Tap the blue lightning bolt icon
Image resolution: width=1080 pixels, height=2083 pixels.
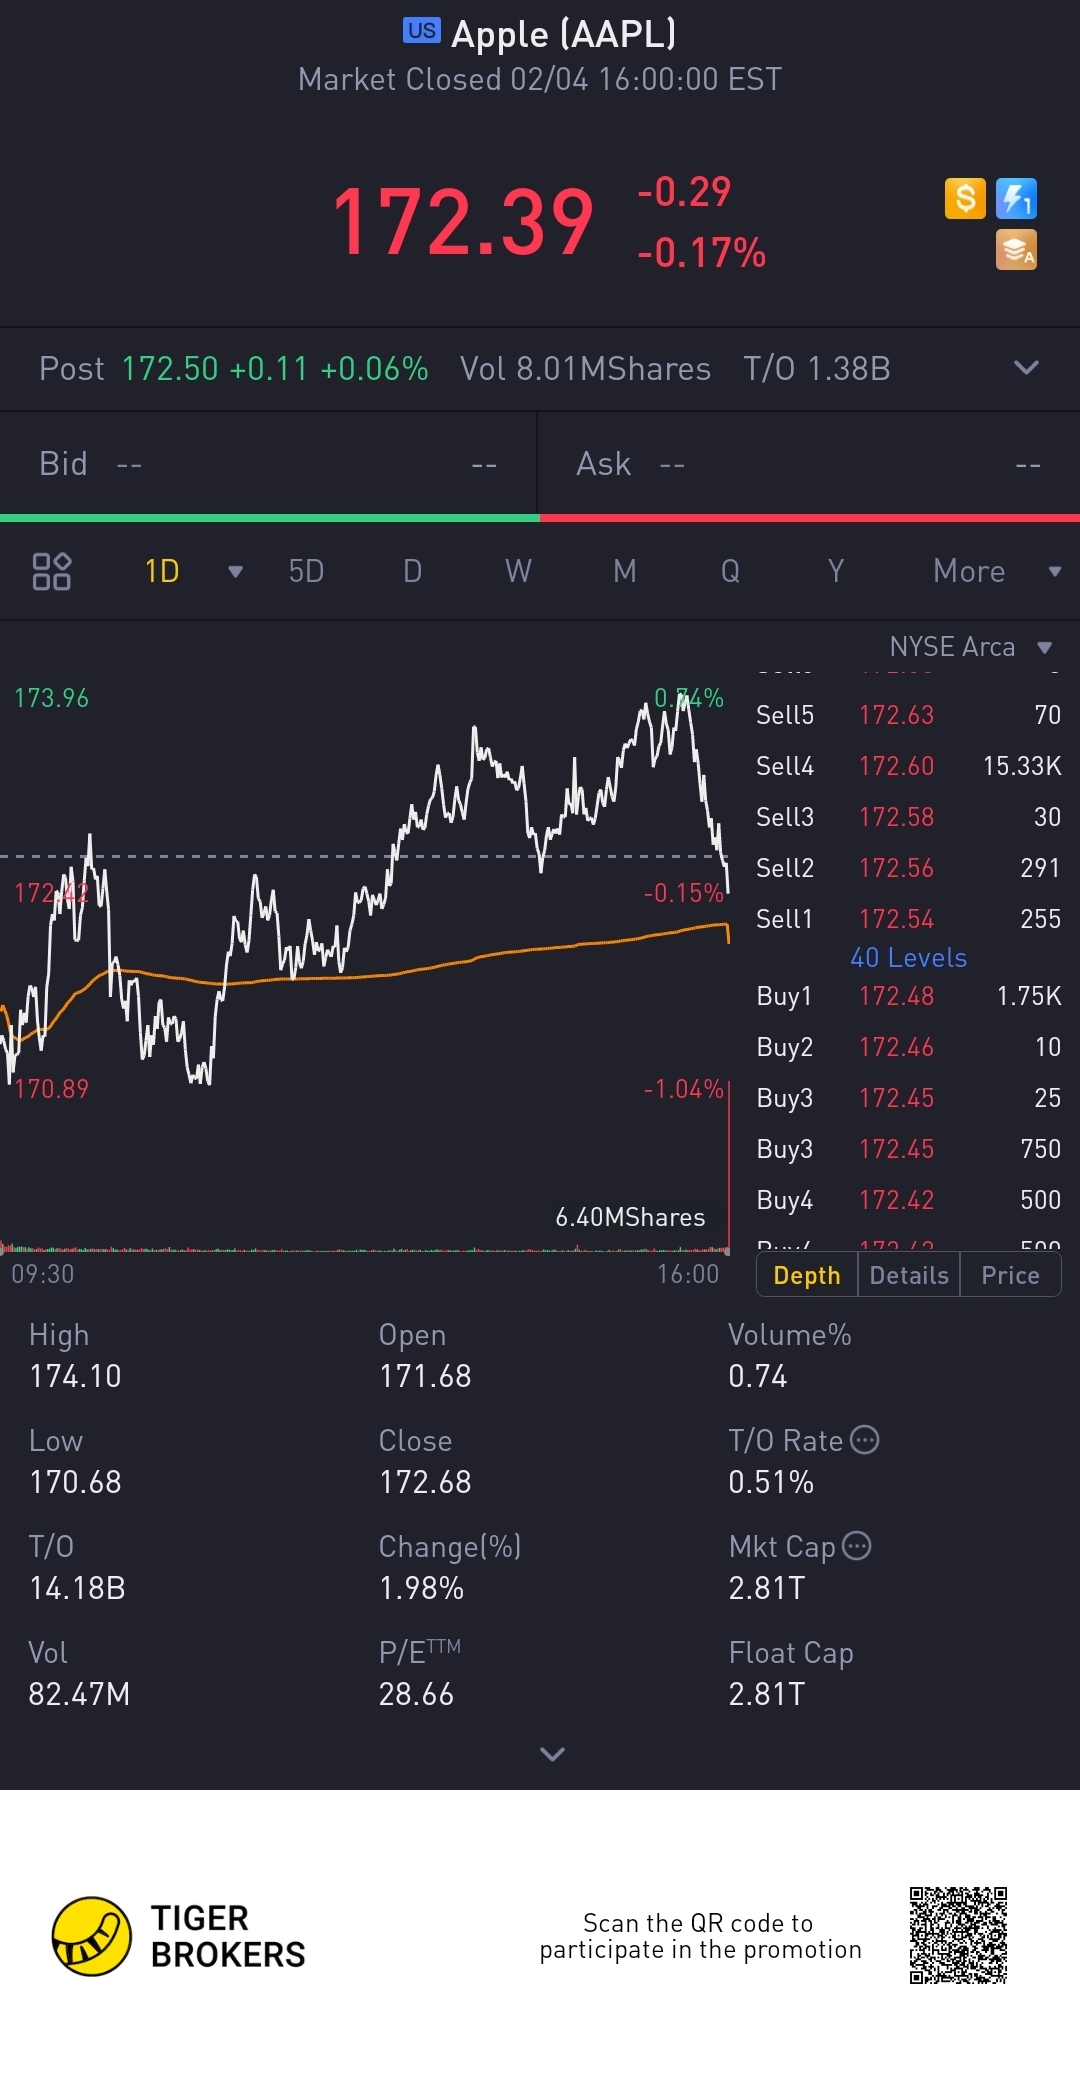click(x=1016, y=198)
